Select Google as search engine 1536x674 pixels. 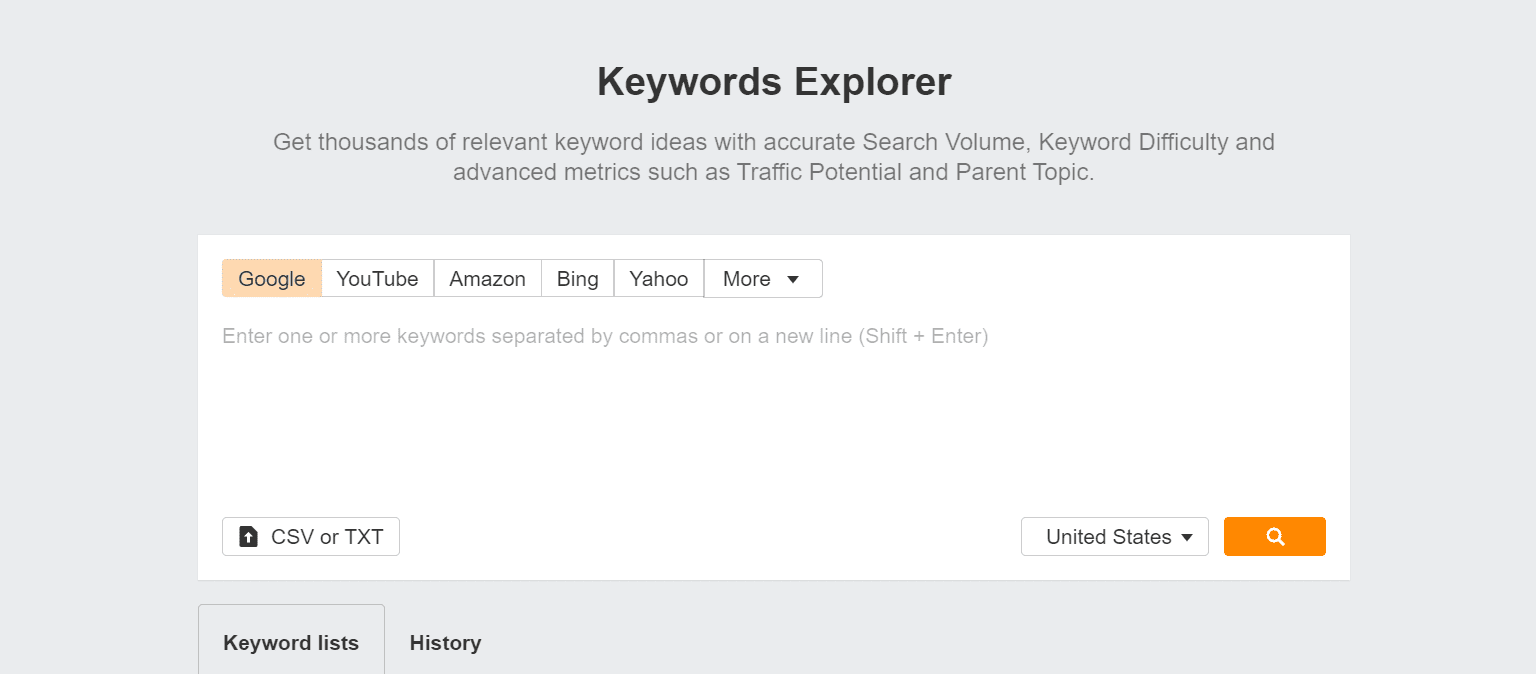(272, 279)
